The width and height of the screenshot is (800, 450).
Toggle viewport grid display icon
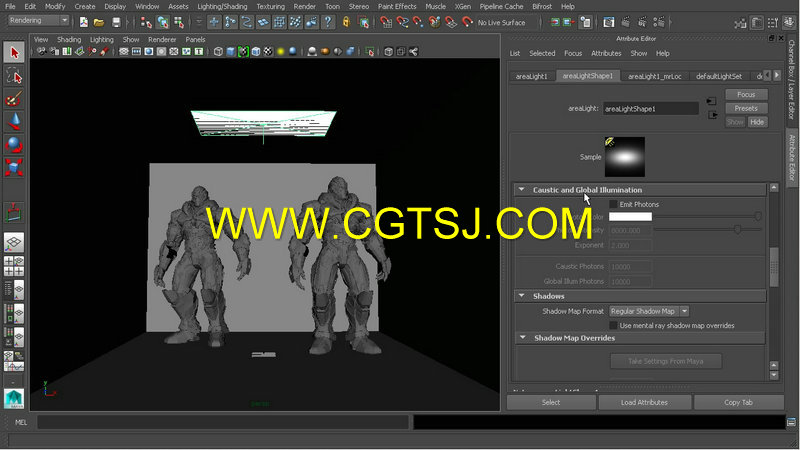[x=123, y=52]
